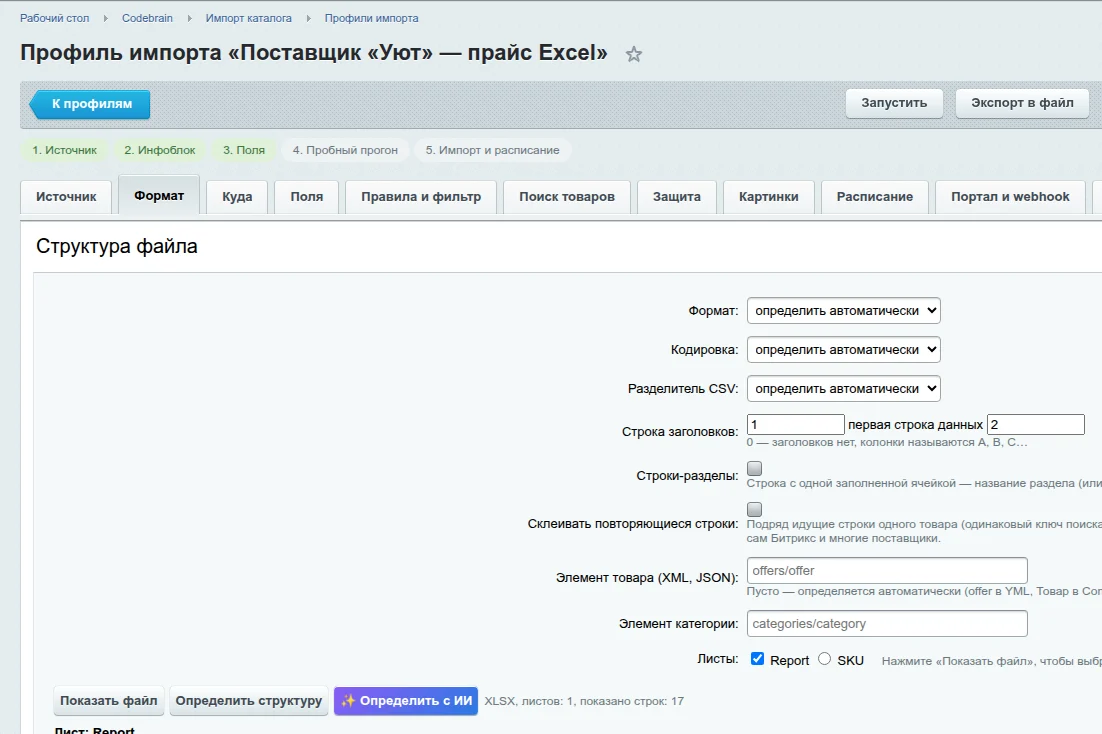This screenshot has width=1102, height=734.
Task: Open the Защита tab
Action: tap(677, 197)
